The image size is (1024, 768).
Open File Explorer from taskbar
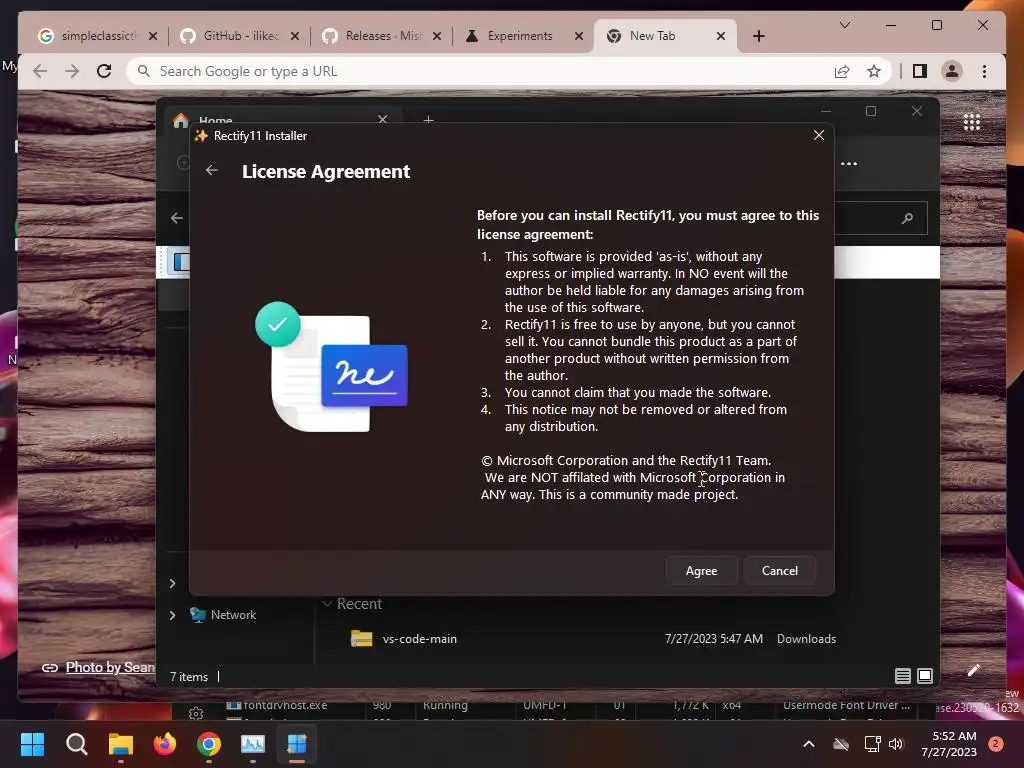[121, 743]
